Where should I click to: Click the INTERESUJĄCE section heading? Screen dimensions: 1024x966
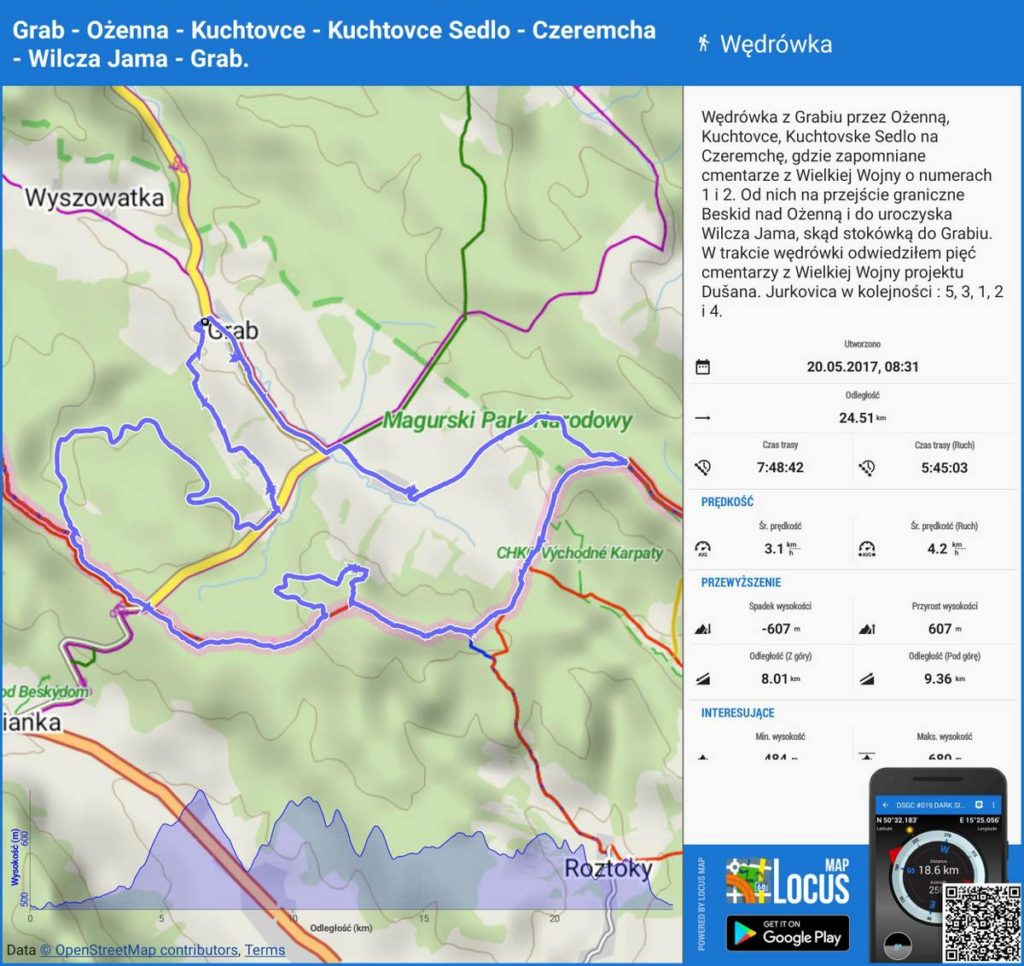(x=737, y=713)
